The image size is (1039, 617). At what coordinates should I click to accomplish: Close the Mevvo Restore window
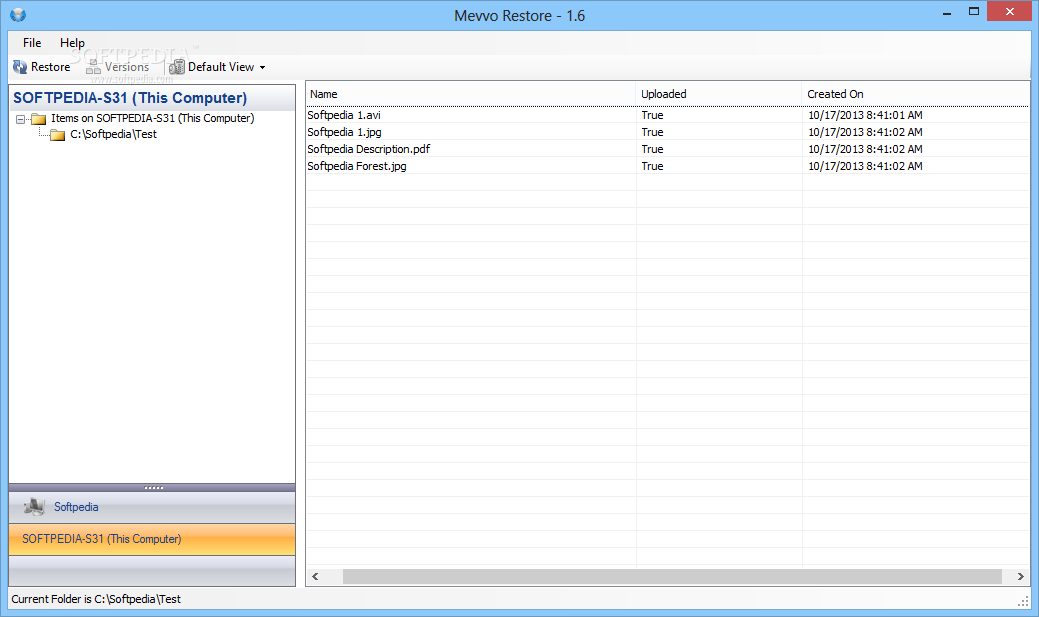(x=1009, y=11)
